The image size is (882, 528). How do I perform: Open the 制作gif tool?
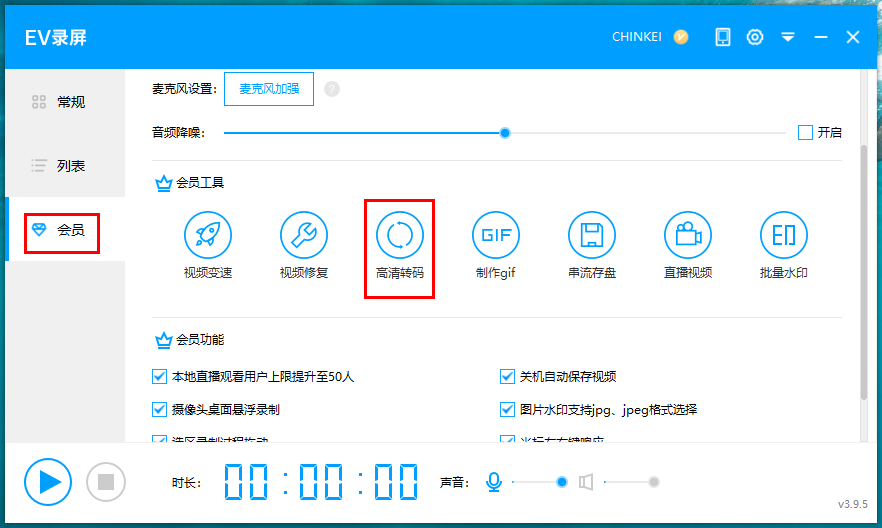point(496,236)
